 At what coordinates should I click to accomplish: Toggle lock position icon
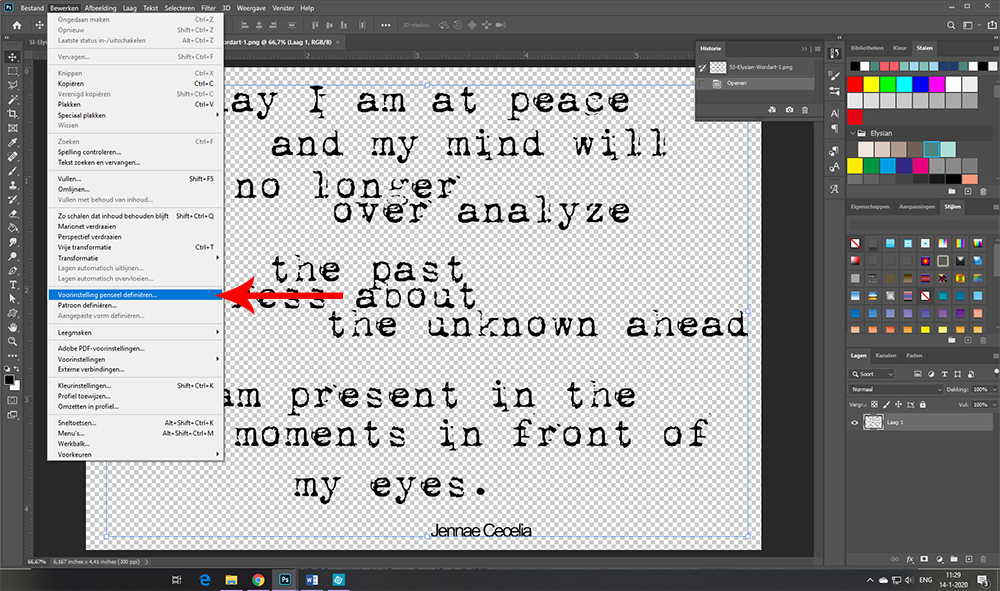(x=899, y=404)
